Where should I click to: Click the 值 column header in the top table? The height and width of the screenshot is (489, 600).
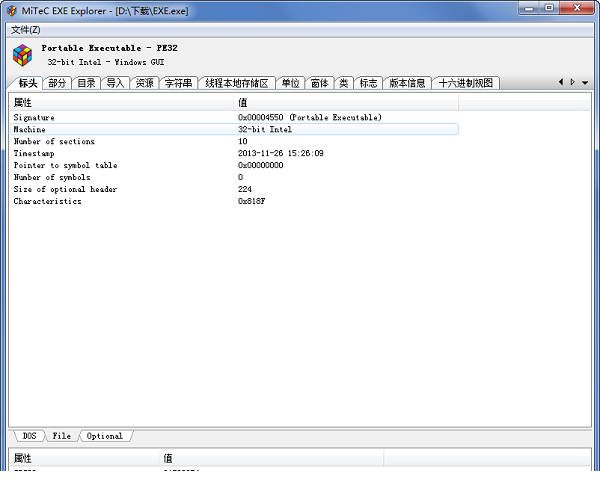(x=346, y=103)
